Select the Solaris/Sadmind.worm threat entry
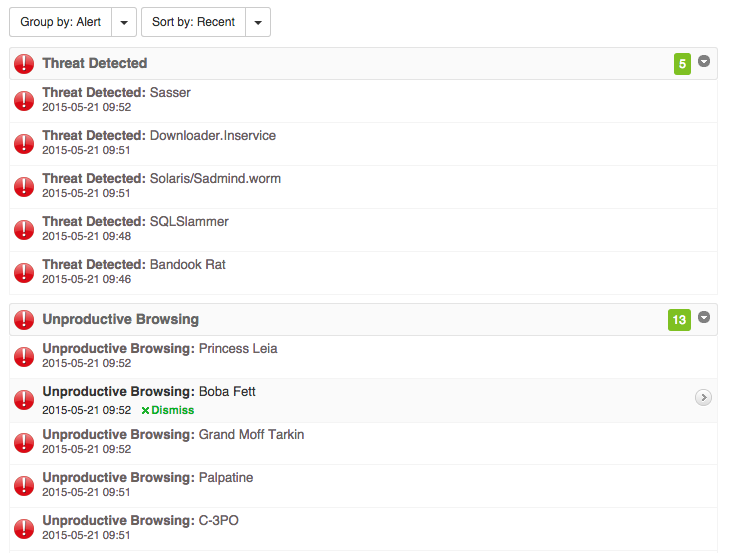The height and width of the screenshot is (553, 739). (x=215, y=179)
